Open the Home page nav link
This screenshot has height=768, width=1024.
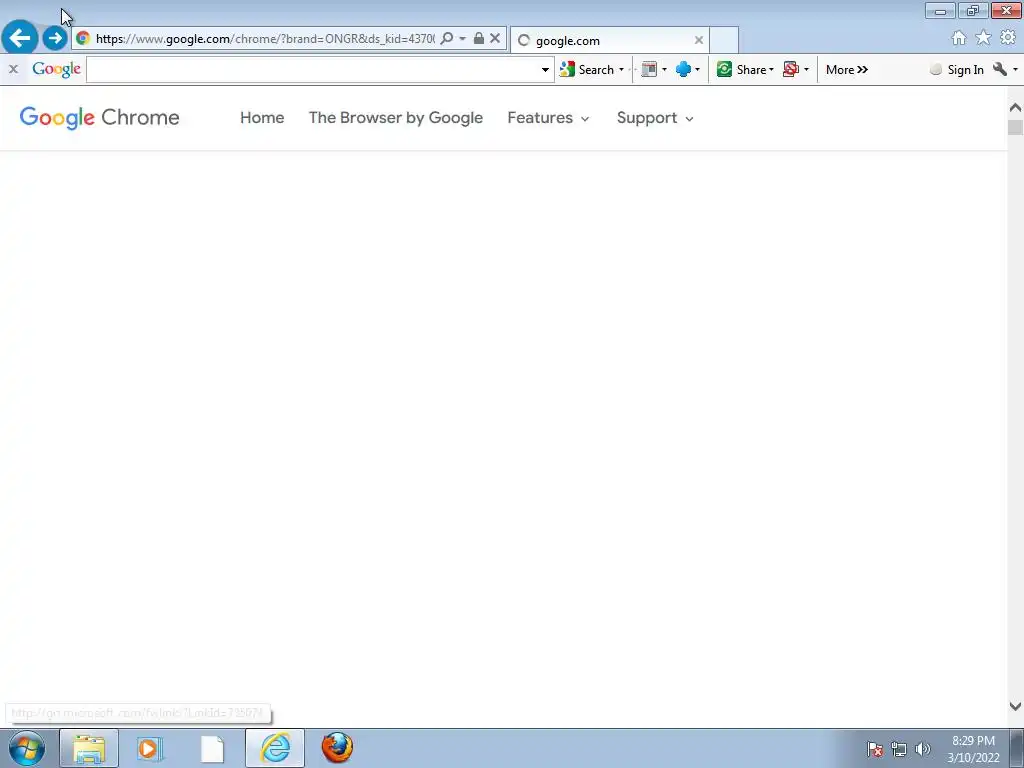262,118
